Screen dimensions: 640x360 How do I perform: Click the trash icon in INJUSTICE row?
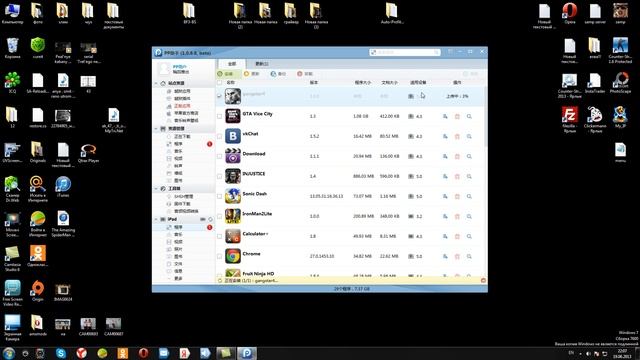(457, 176)
